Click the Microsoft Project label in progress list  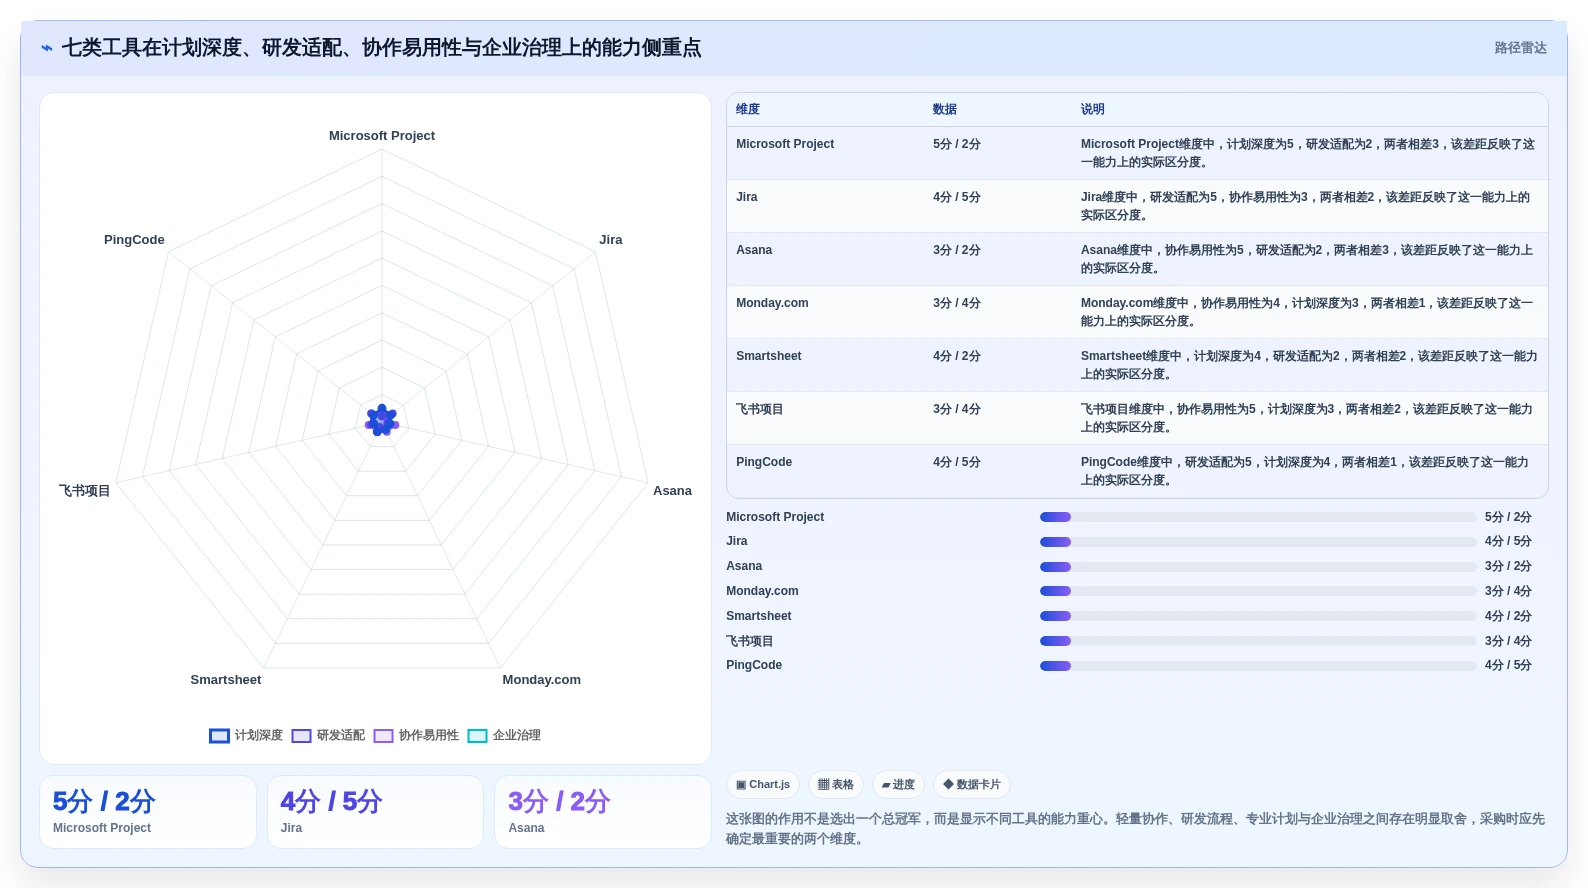(775, 517)
